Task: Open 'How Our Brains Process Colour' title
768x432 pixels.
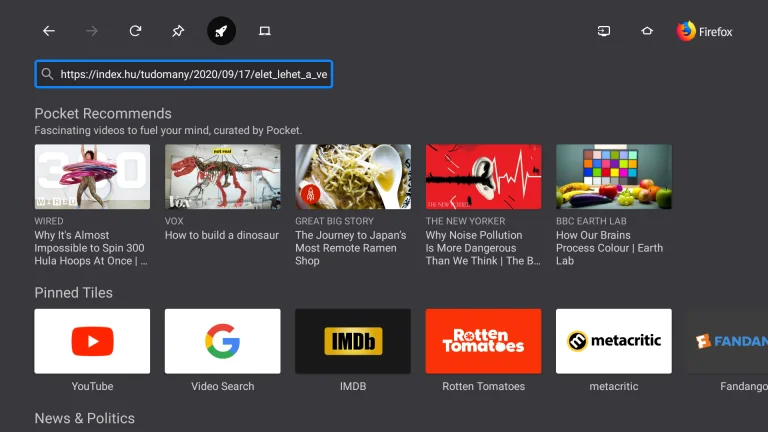Action: pyautogui.click(x=609, y=248)
